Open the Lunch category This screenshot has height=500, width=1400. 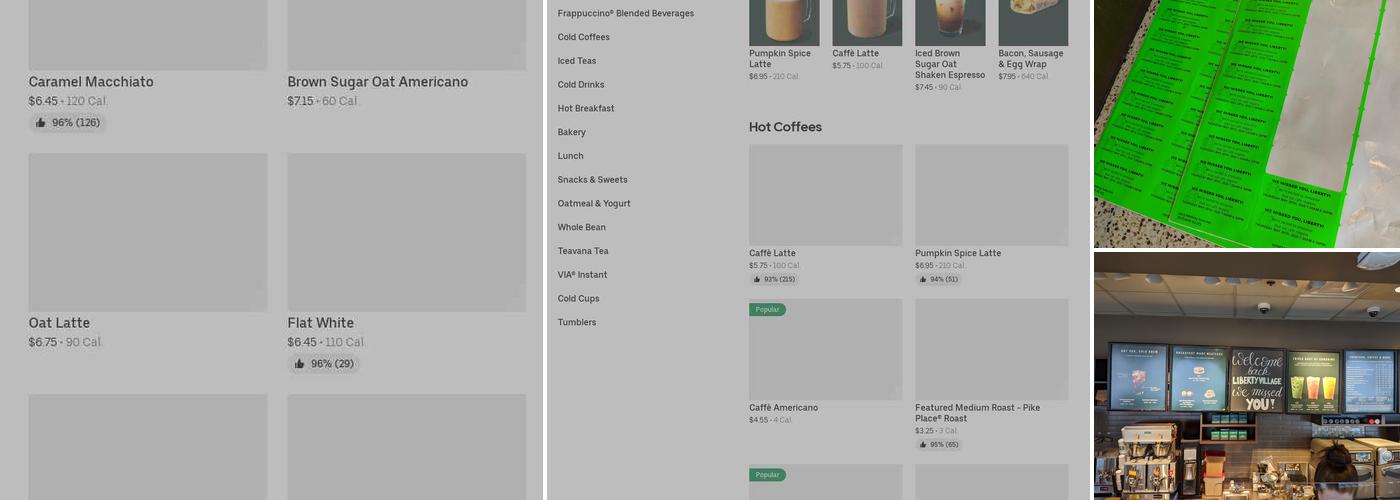[x=571, y=156]
